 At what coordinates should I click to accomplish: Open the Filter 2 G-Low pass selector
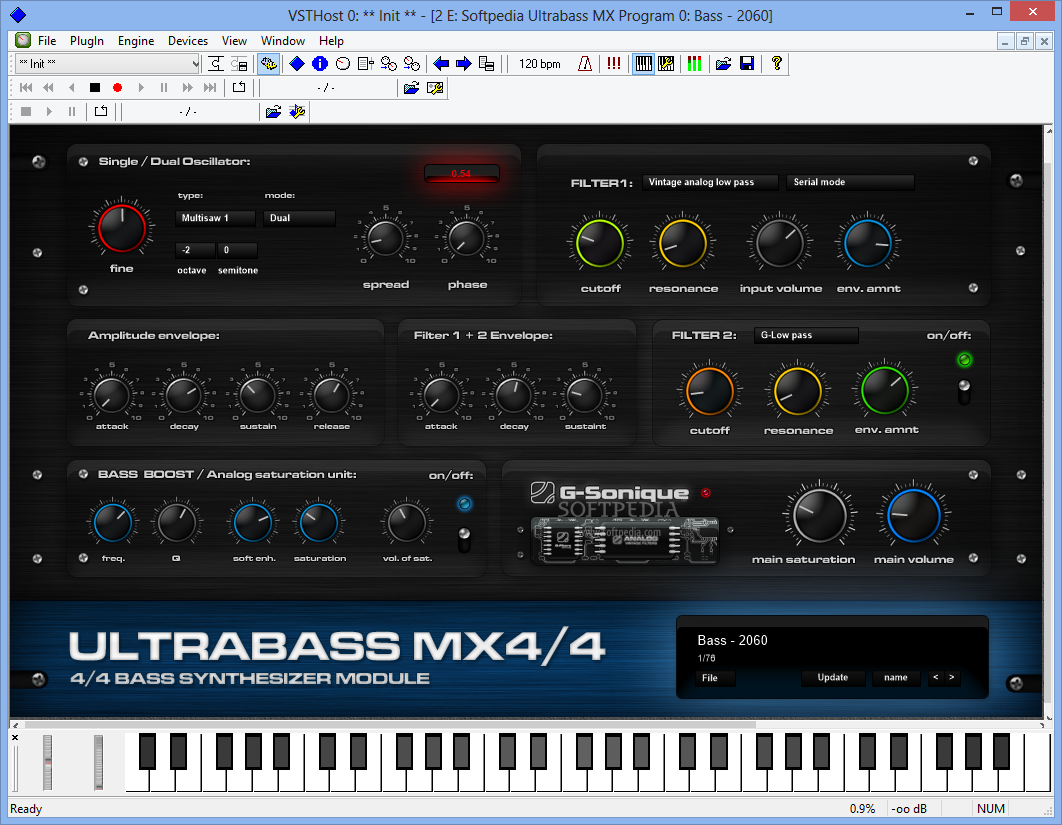(806, 335)
